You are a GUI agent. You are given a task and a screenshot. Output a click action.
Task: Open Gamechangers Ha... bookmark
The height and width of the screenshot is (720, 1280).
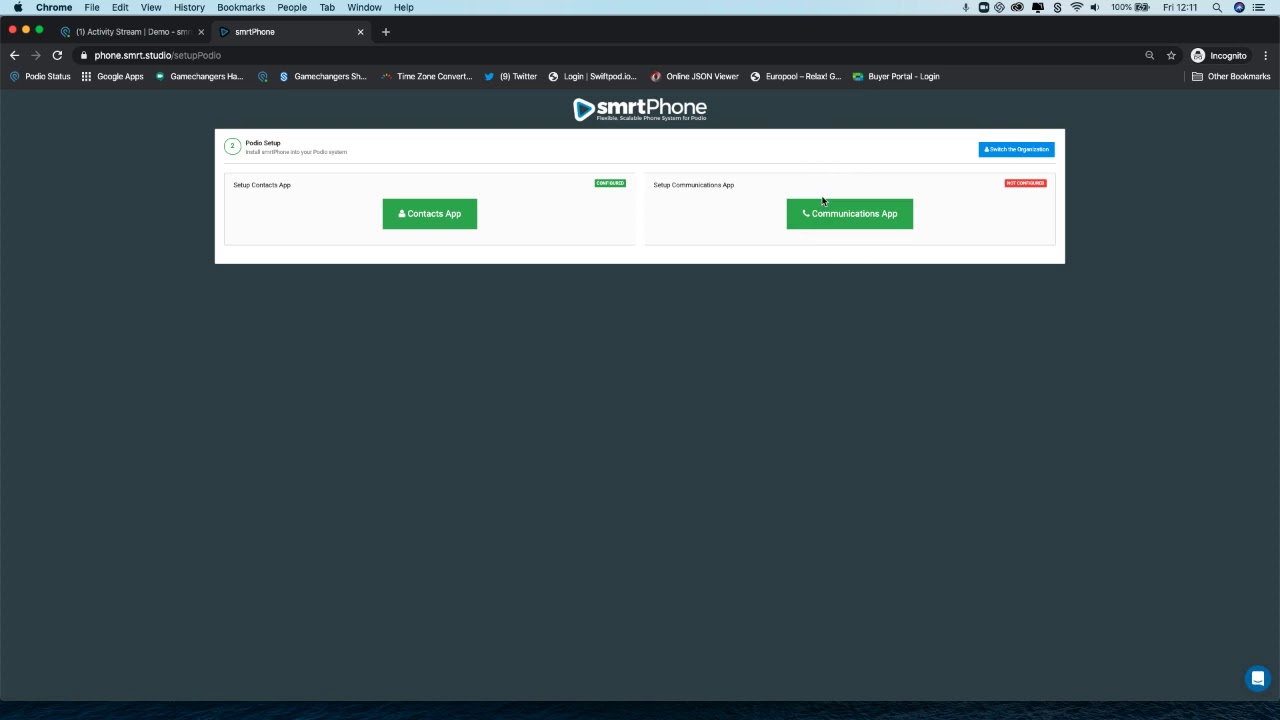(199, 76)
